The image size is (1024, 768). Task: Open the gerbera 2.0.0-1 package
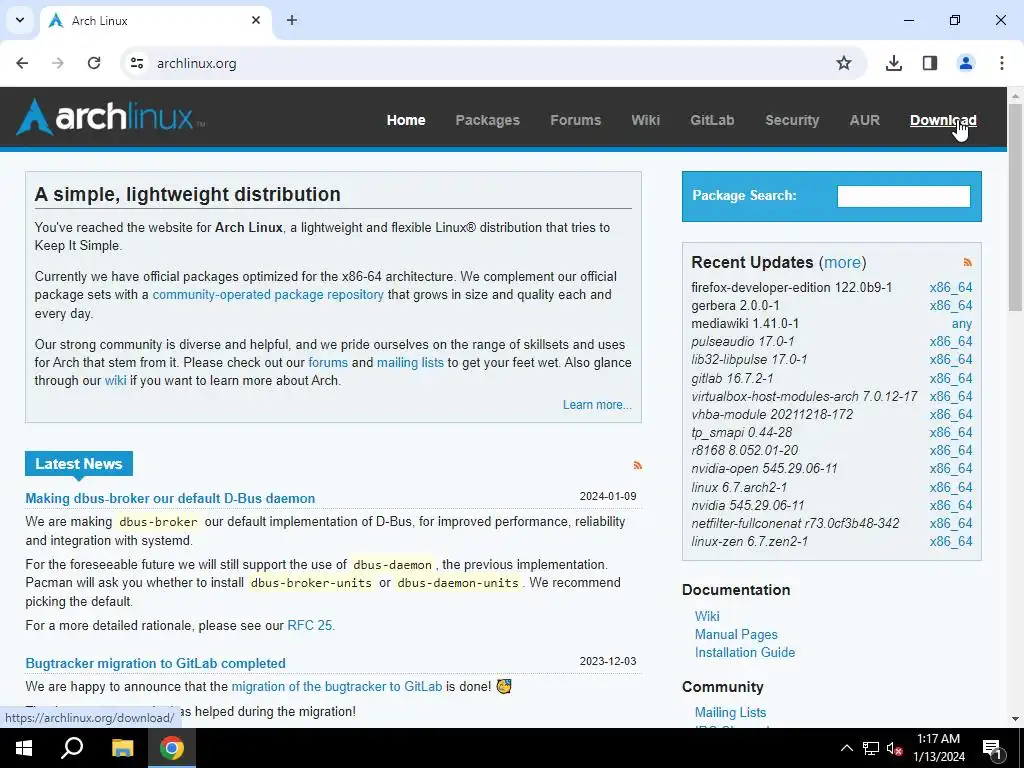[735, 306]
